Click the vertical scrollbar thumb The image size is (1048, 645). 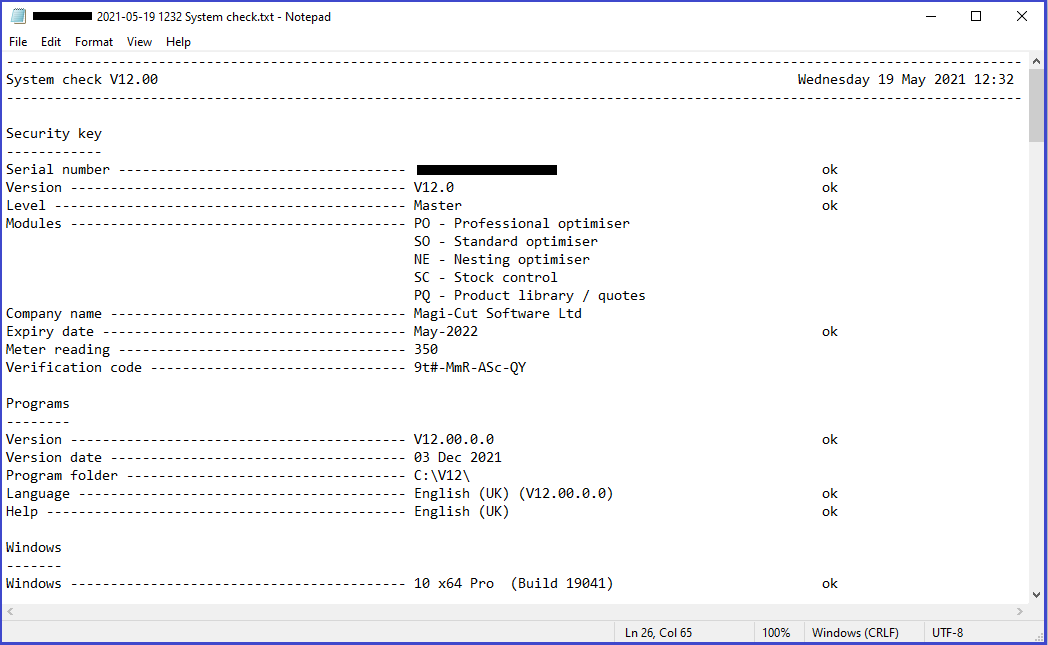coord(1036,105)
